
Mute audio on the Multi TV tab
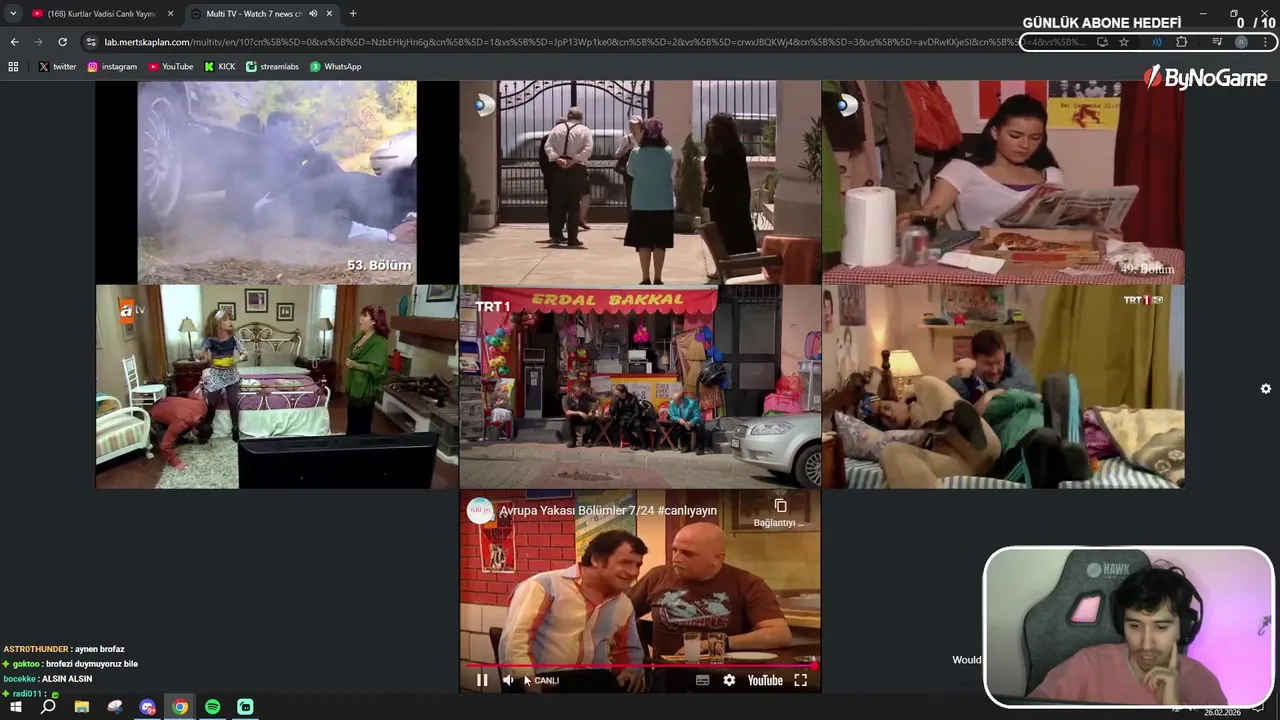coord(313,14)
